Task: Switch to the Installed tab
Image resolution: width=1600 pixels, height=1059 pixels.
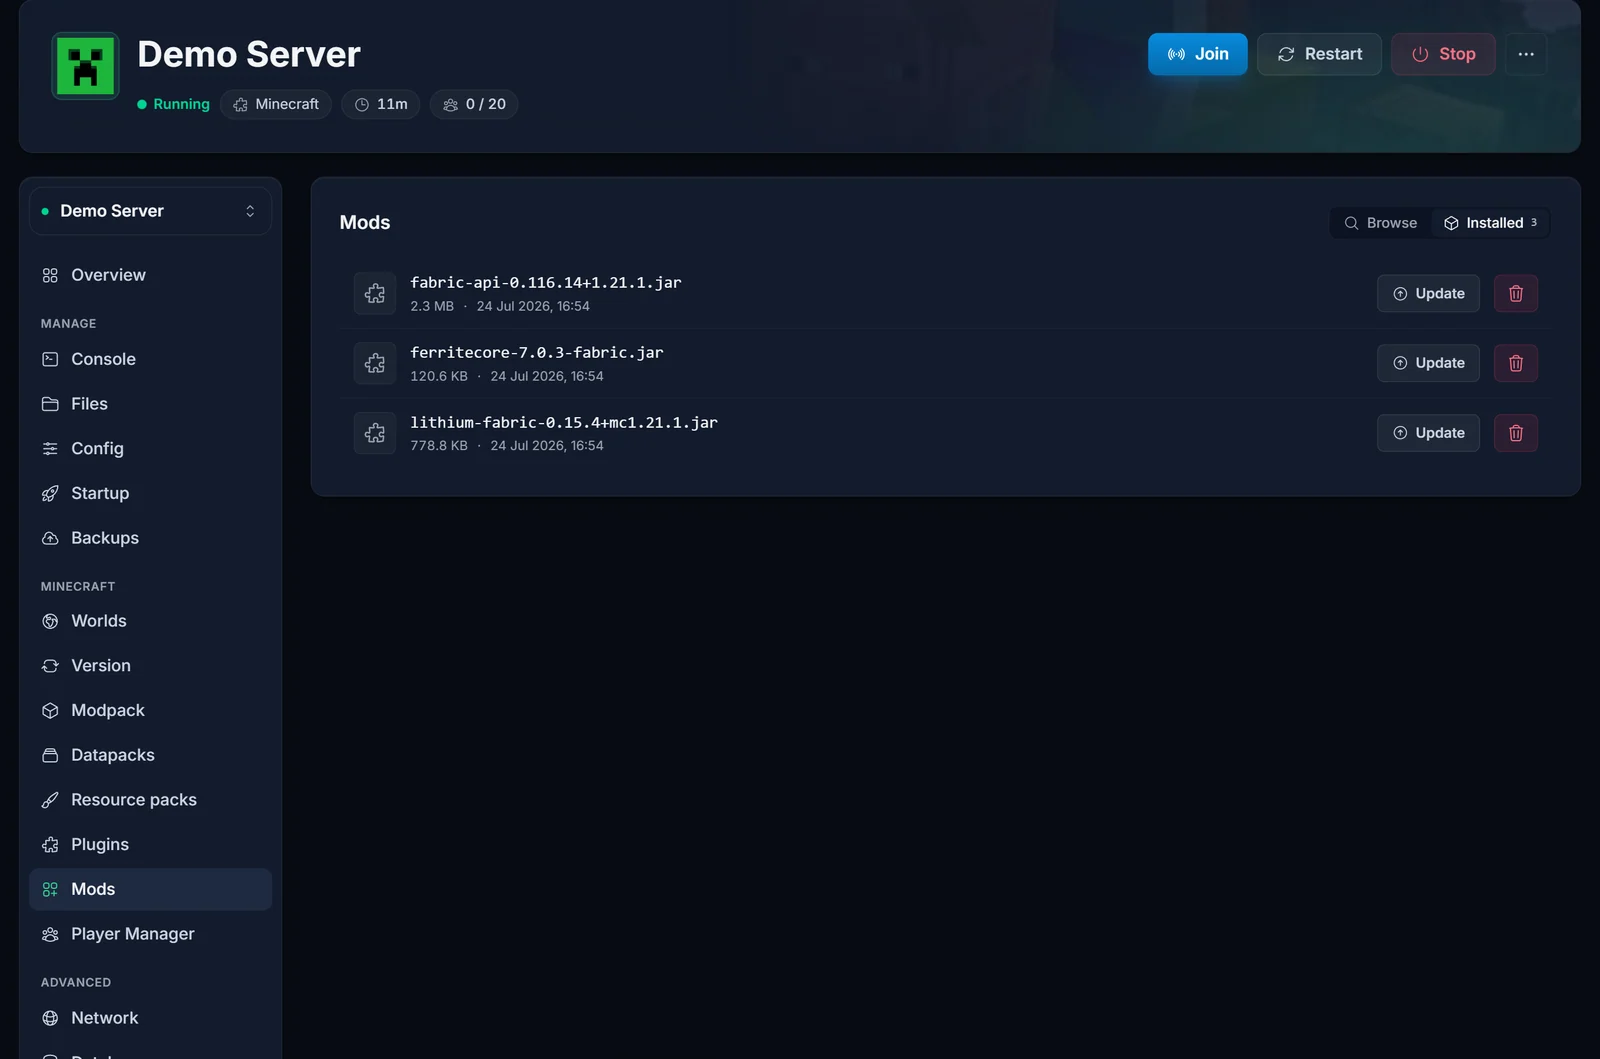Action: click(1490, 223)
